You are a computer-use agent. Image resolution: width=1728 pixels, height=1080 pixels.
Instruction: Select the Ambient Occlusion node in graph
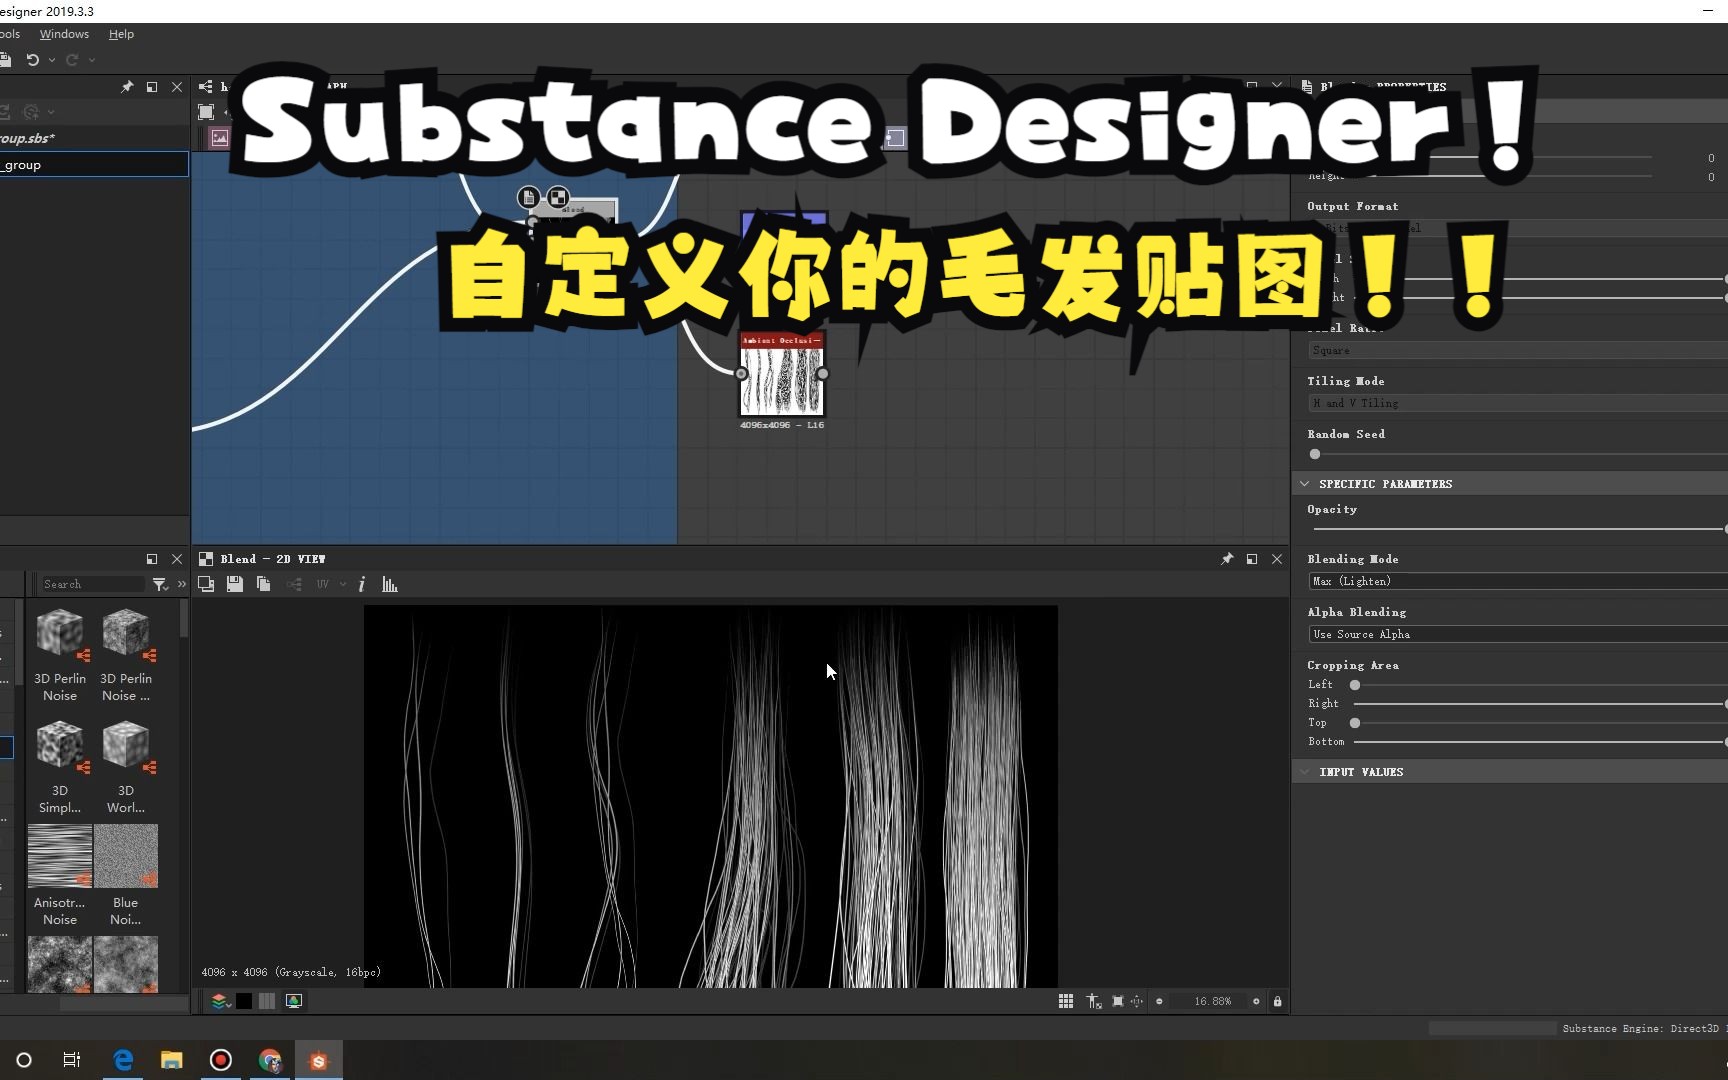[x=782, y=375]
